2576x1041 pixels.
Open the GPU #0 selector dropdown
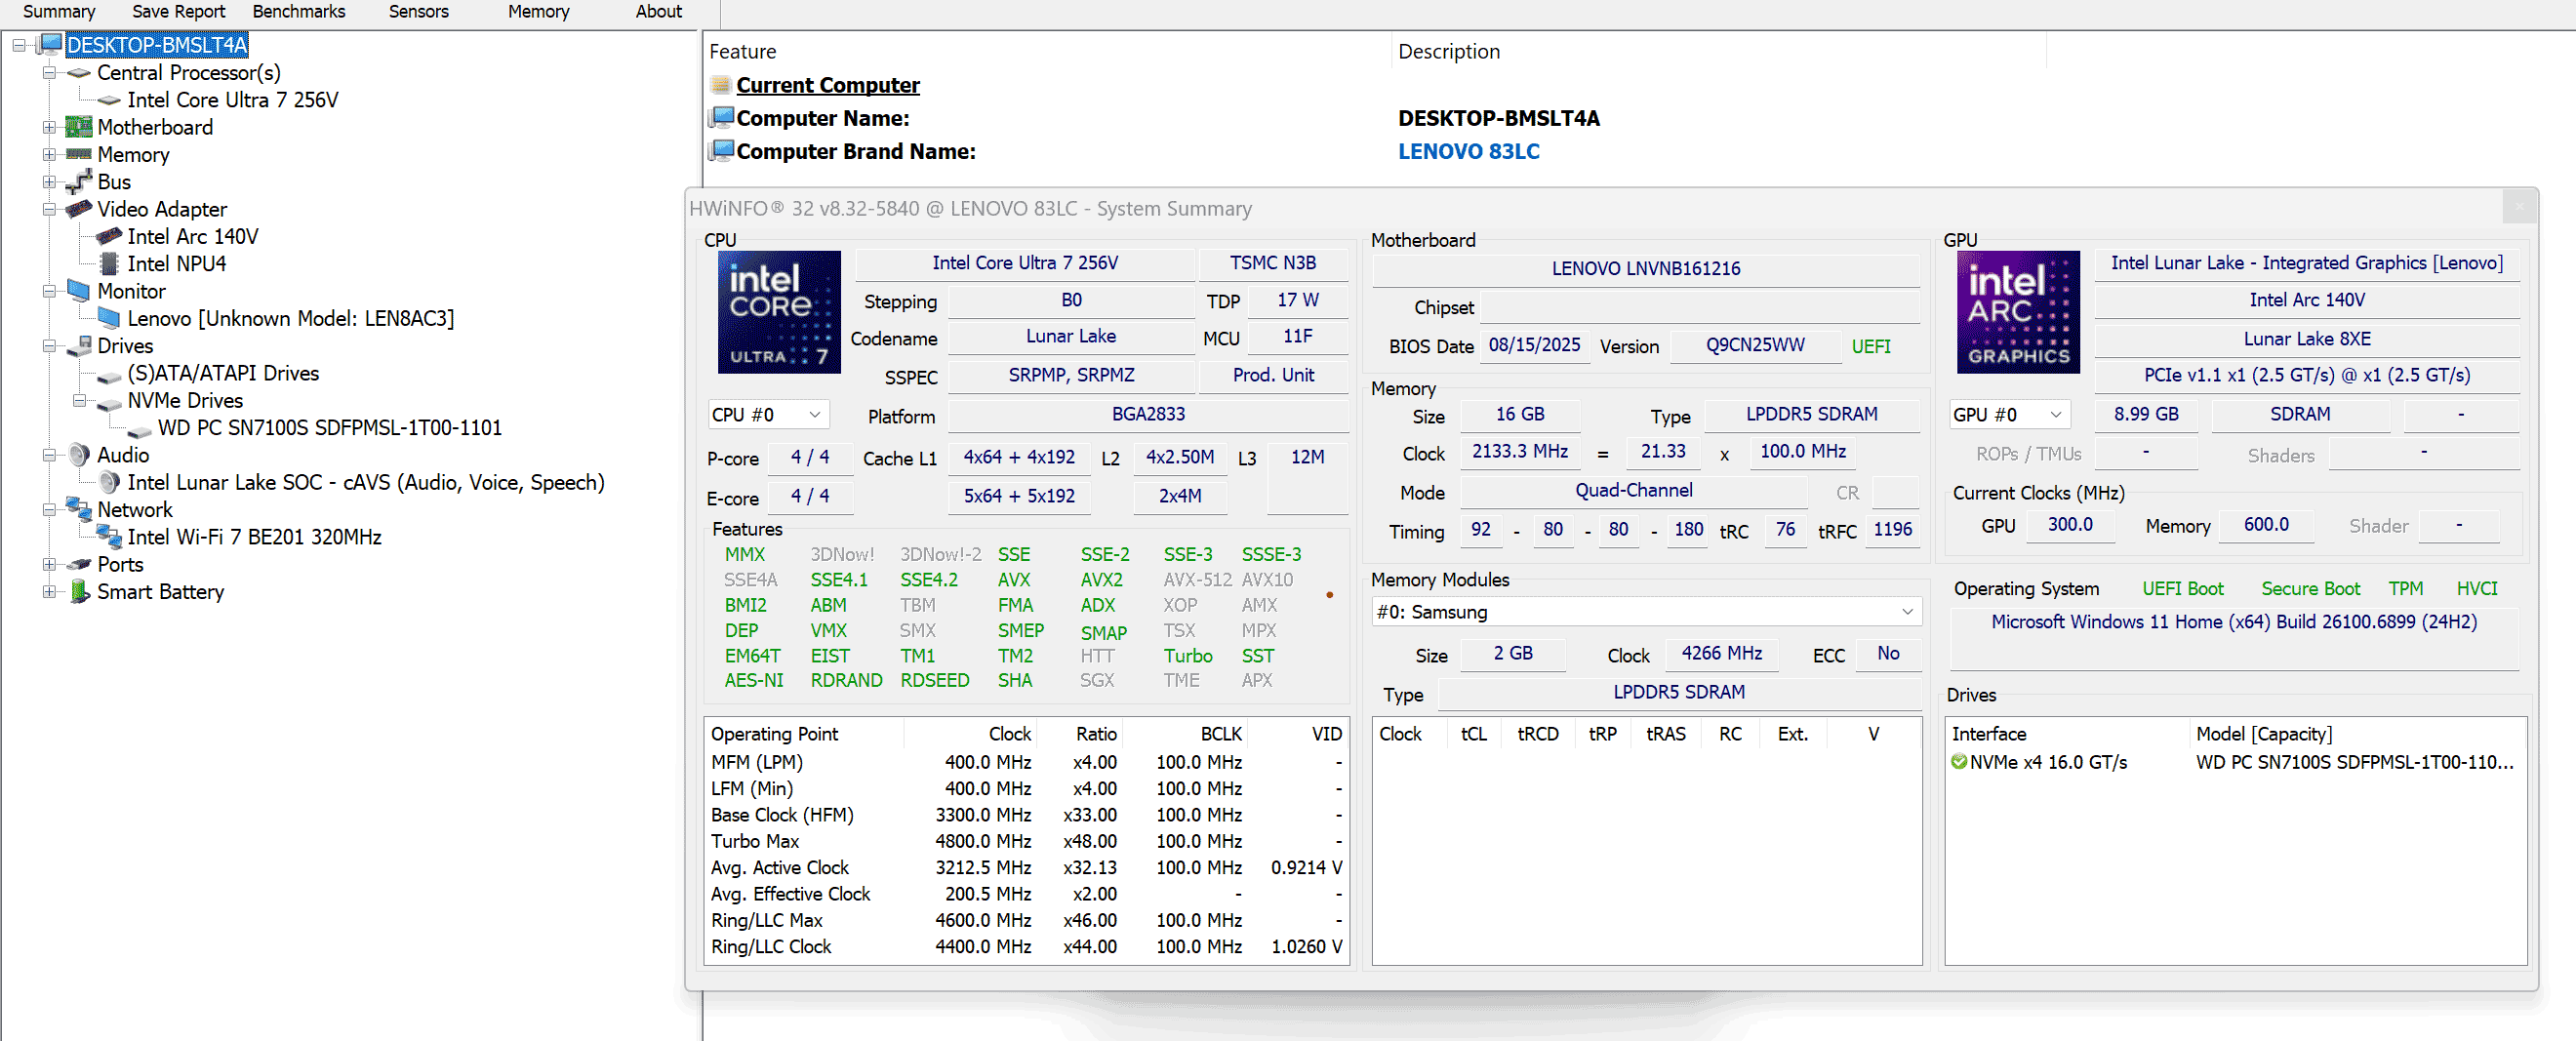2007,415
